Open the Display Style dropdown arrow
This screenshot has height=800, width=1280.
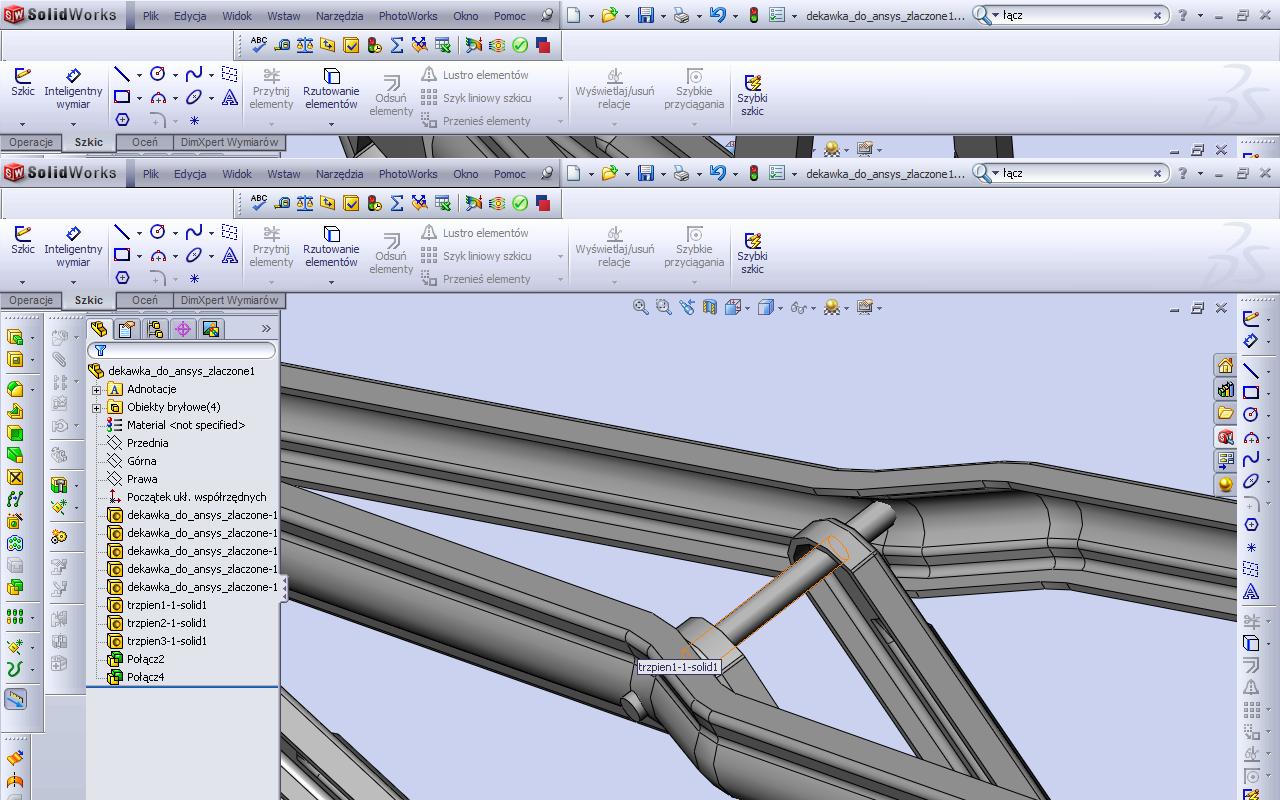click(x=780, y=308)
